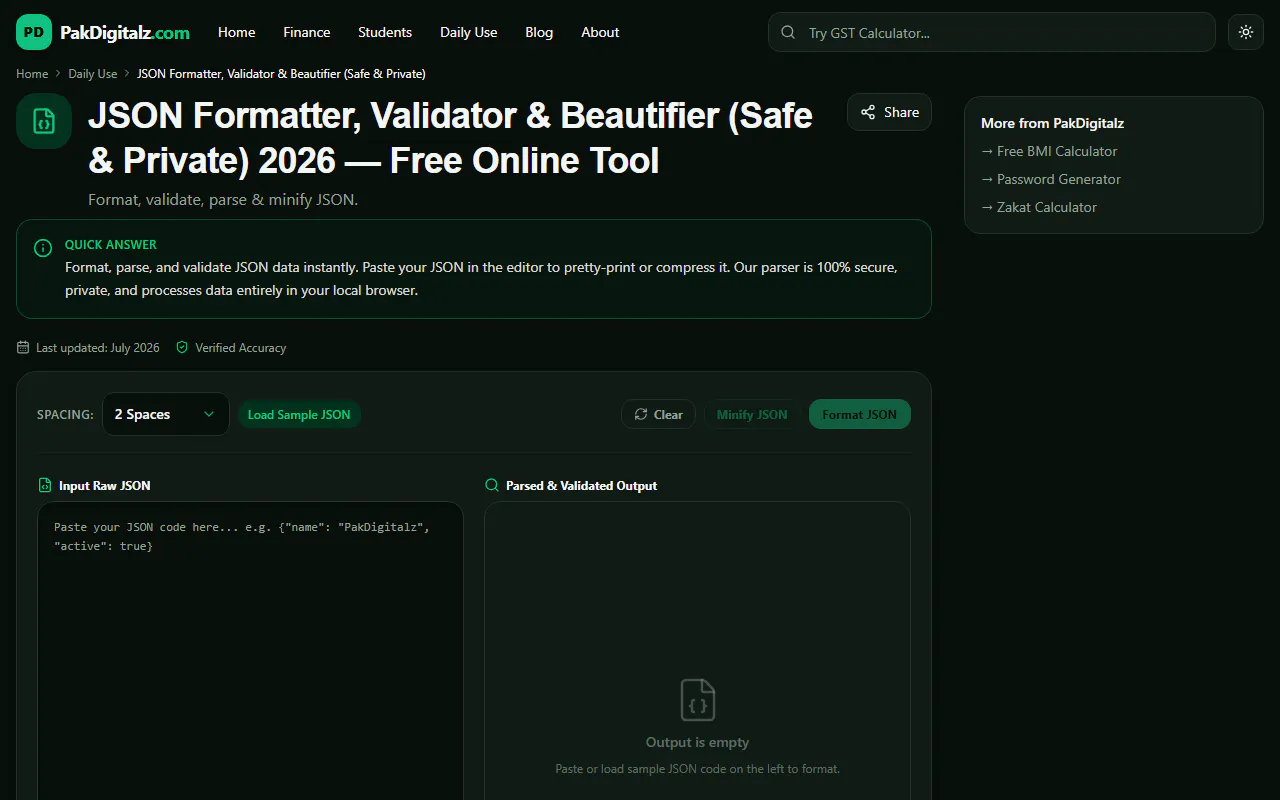Viewport: 1280px width, 800px height.
Task: Click the QUICK ANSWER heading
Action: [111, 244]
